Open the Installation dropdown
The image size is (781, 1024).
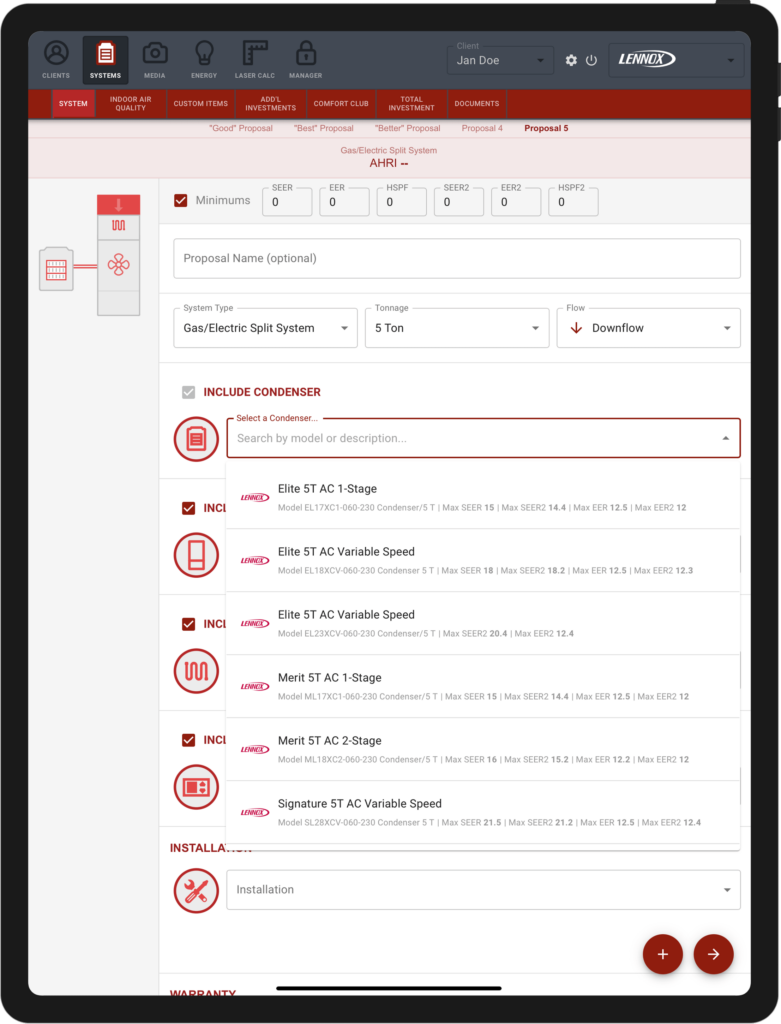pyautogui.click(x=483, y=889)
